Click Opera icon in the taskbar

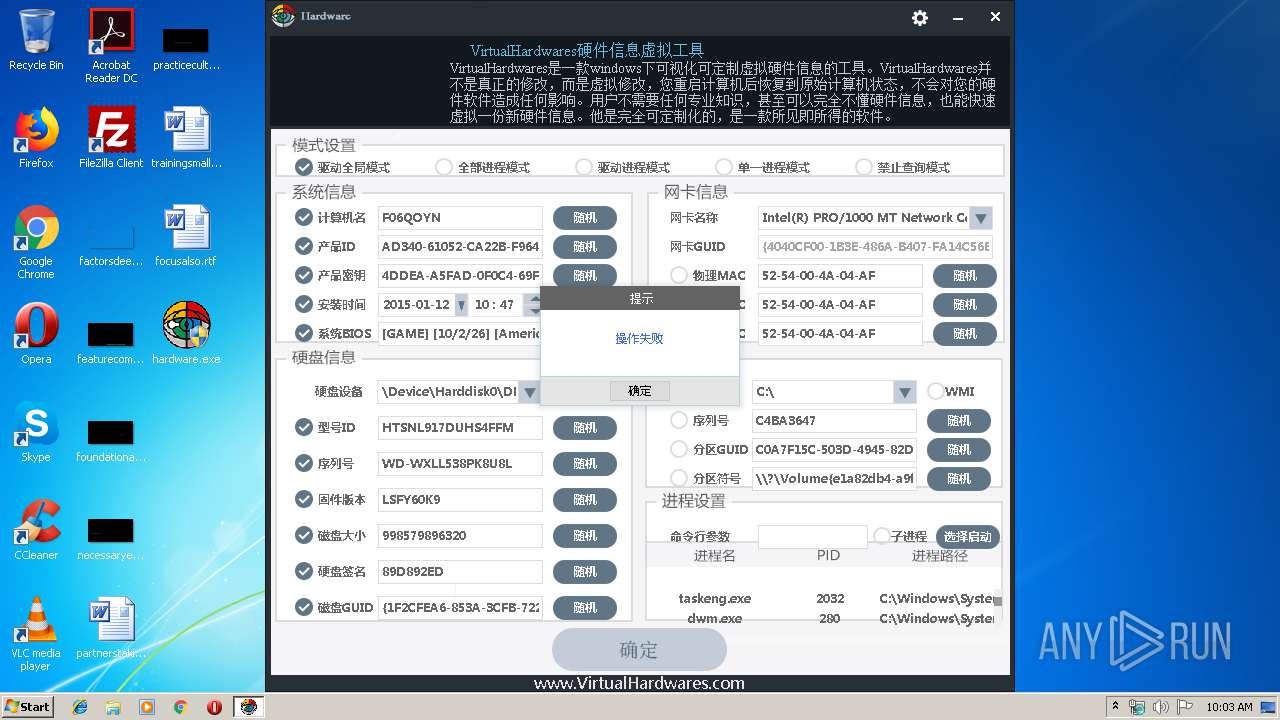(x=214, y=707)
